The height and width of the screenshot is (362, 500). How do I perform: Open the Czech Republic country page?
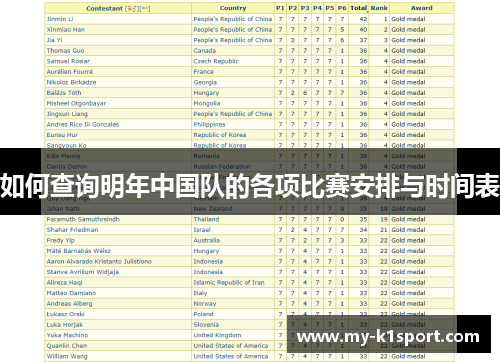tap(216, 61)
